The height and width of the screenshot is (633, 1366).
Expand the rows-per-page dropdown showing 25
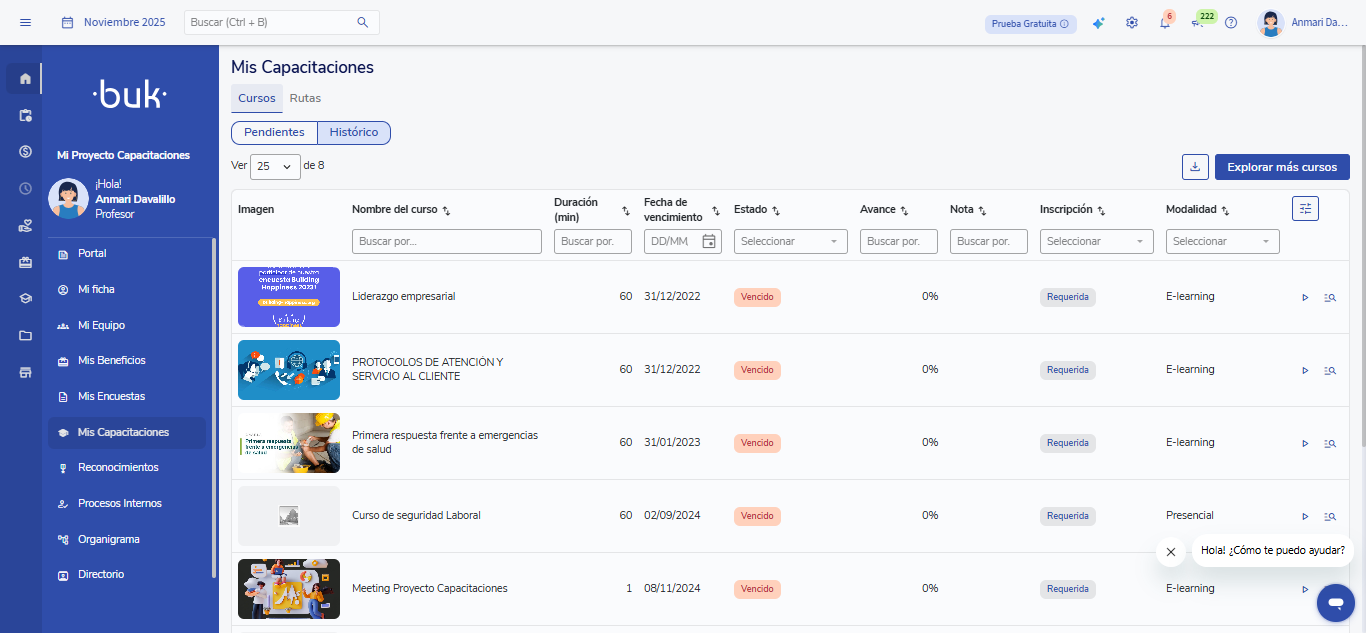click(275, 167)
